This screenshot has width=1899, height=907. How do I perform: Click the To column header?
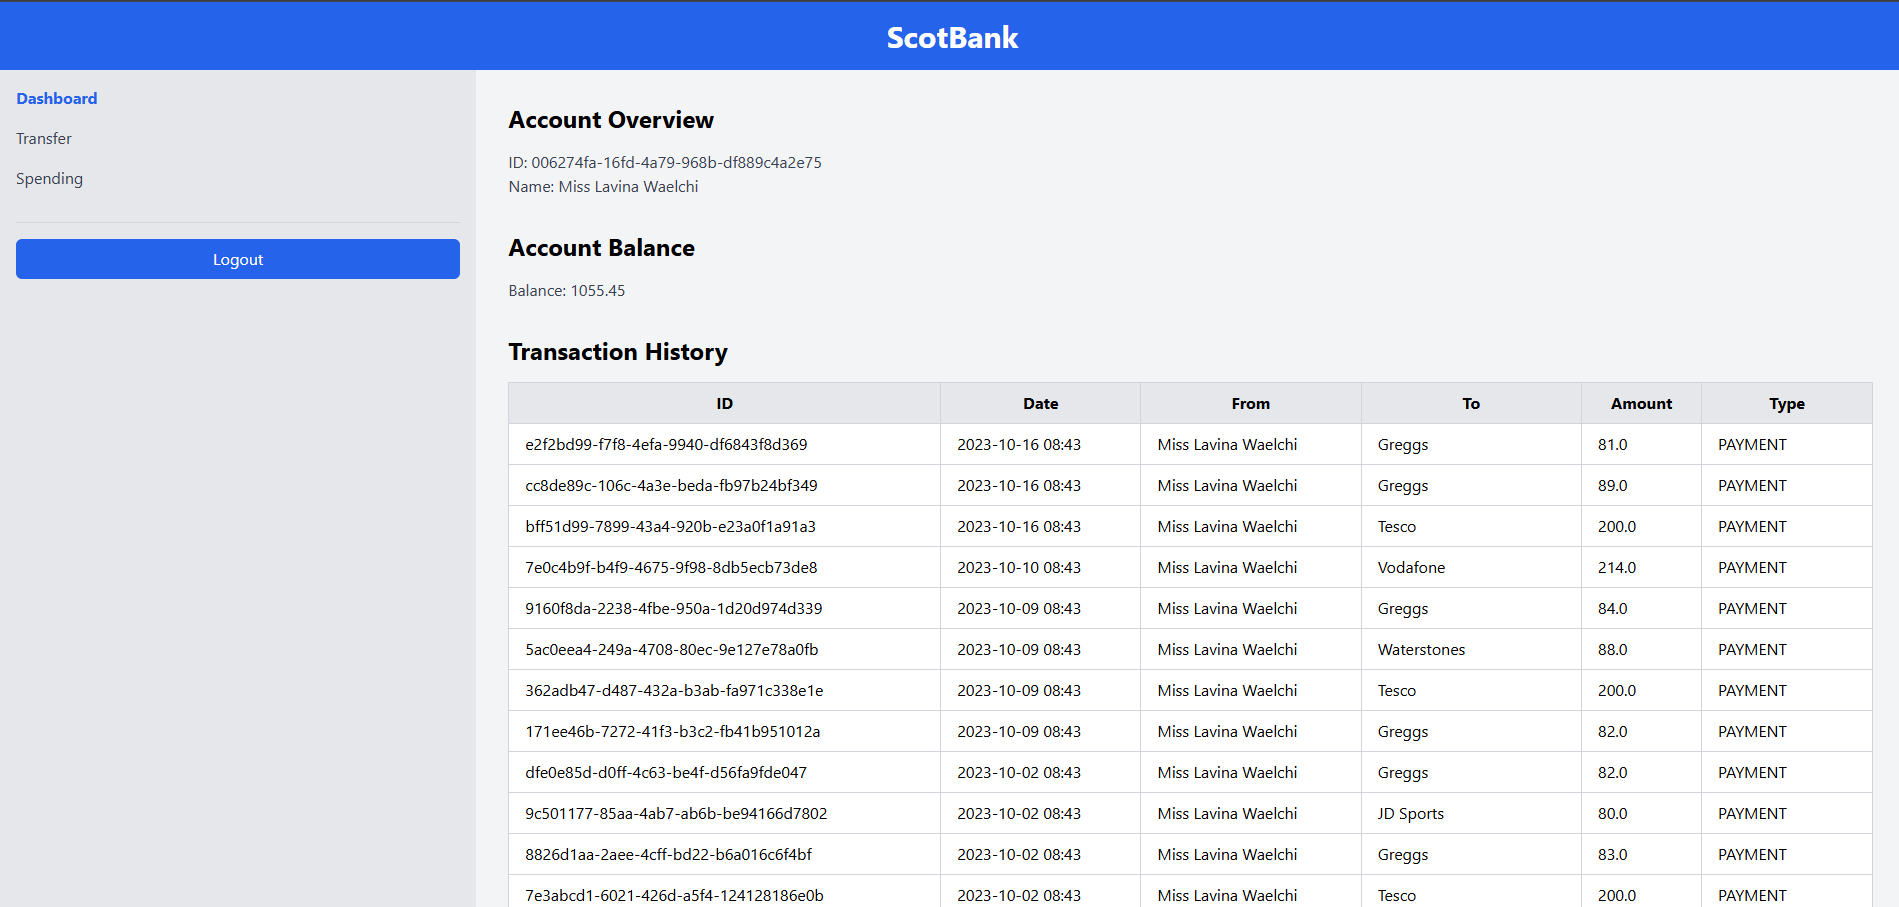[1471, 403]
